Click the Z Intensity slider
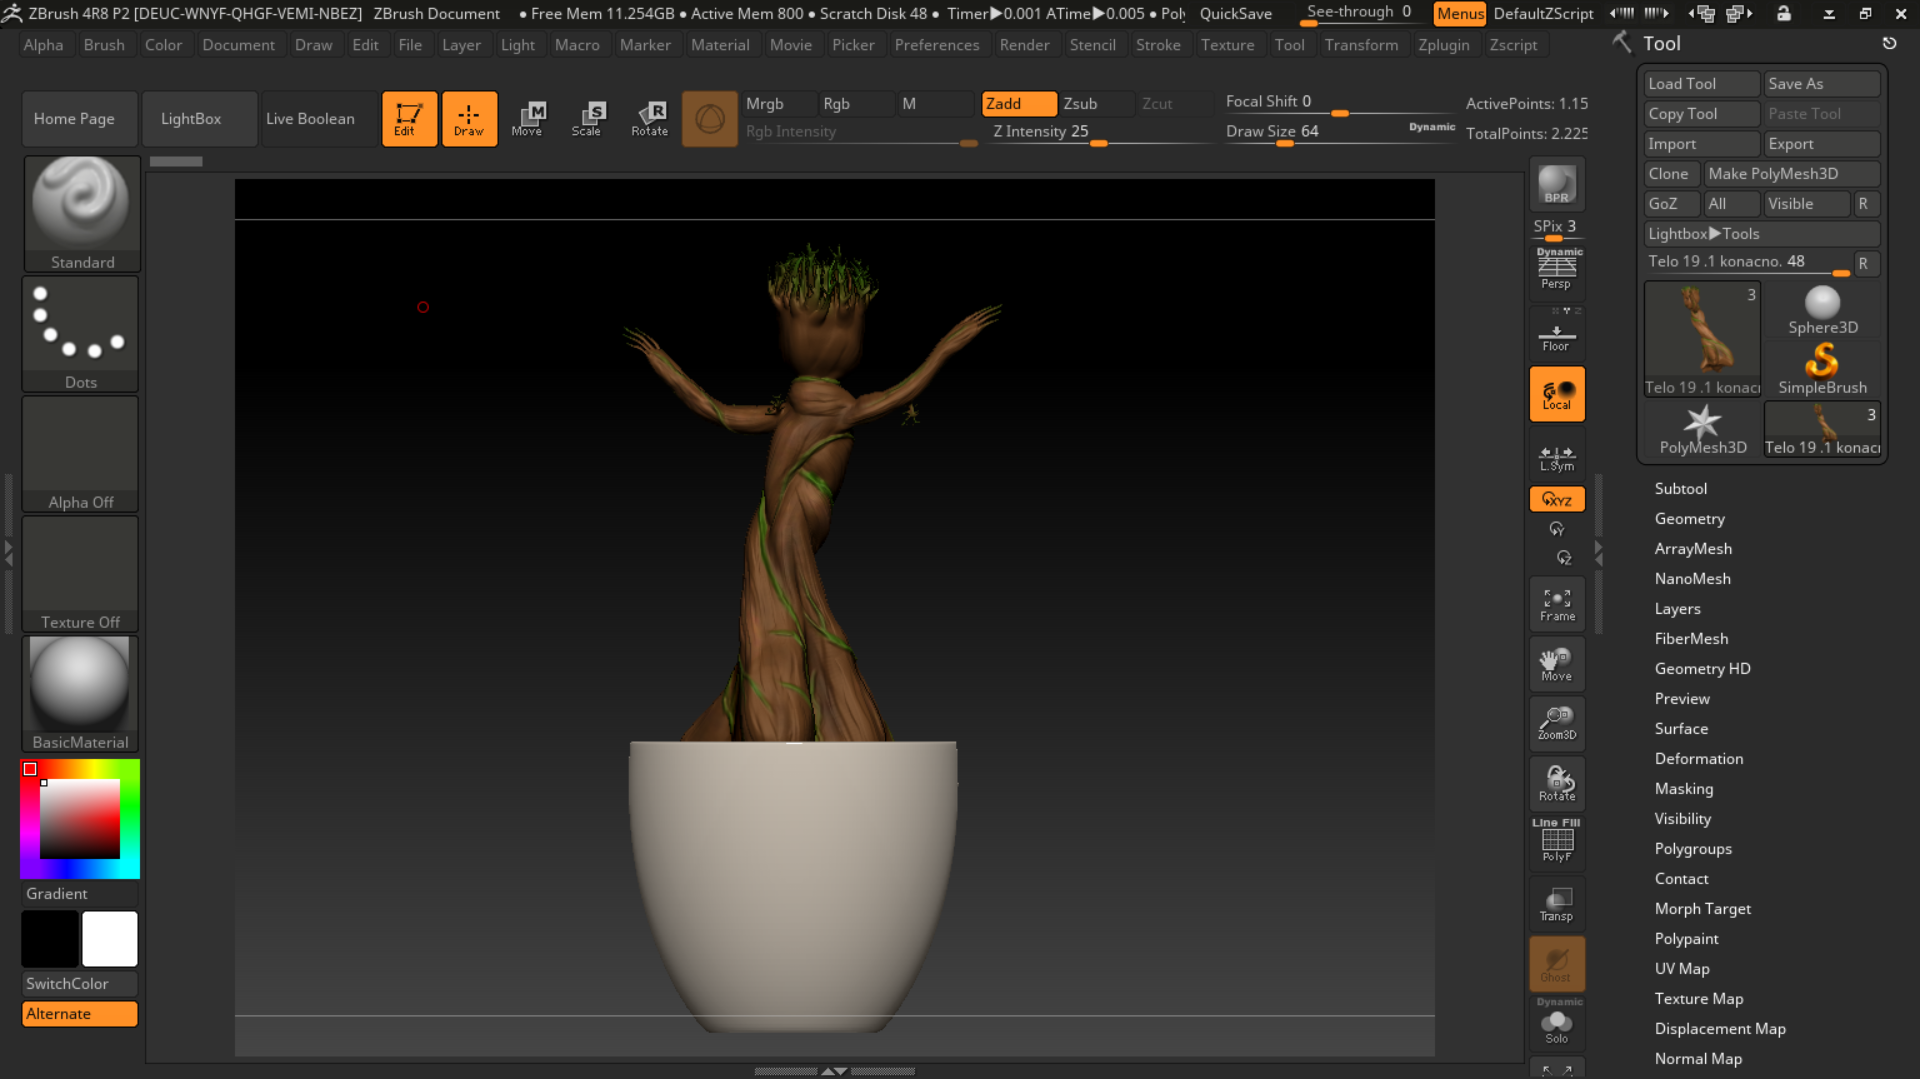The width and height of the screenshot is (1920, 1079). (1099, 133)
